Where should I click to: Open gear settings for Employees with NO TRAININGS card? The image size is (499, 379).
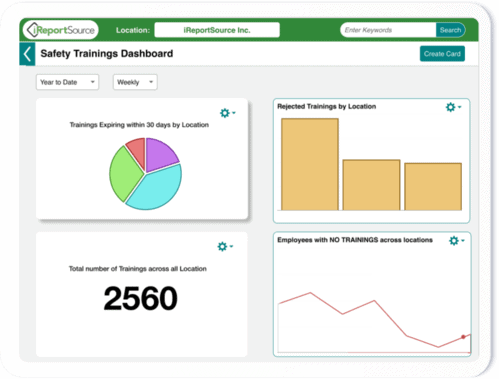point(456,241)
